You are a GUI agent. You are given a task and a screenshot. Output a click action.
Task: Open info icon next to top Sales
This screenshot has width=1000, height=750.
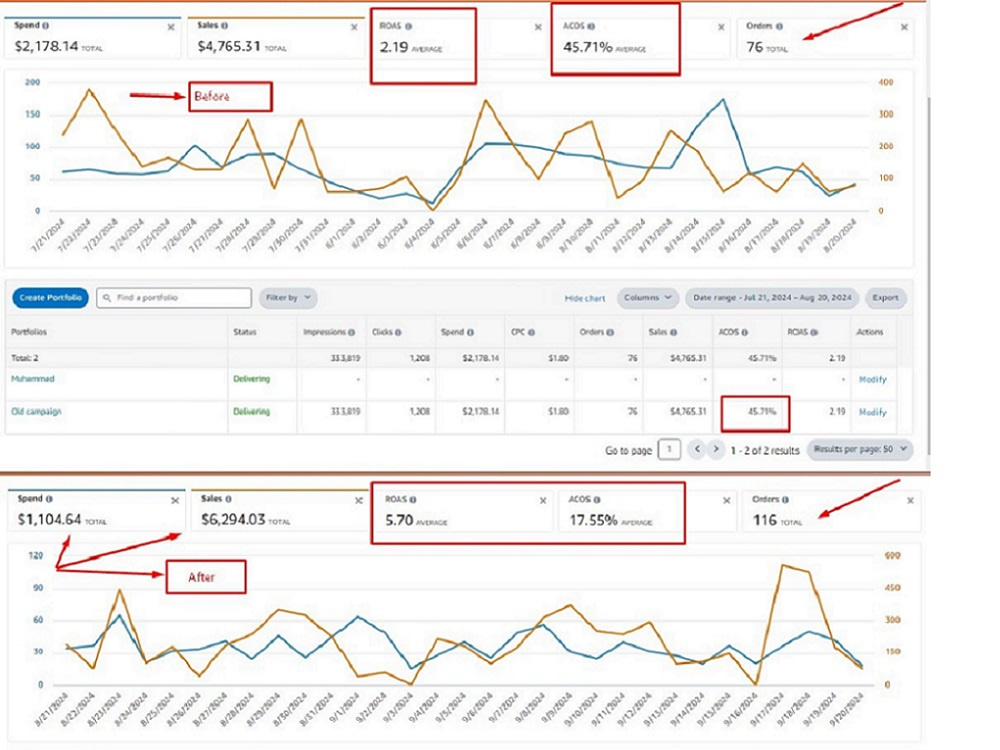(224, 26)
